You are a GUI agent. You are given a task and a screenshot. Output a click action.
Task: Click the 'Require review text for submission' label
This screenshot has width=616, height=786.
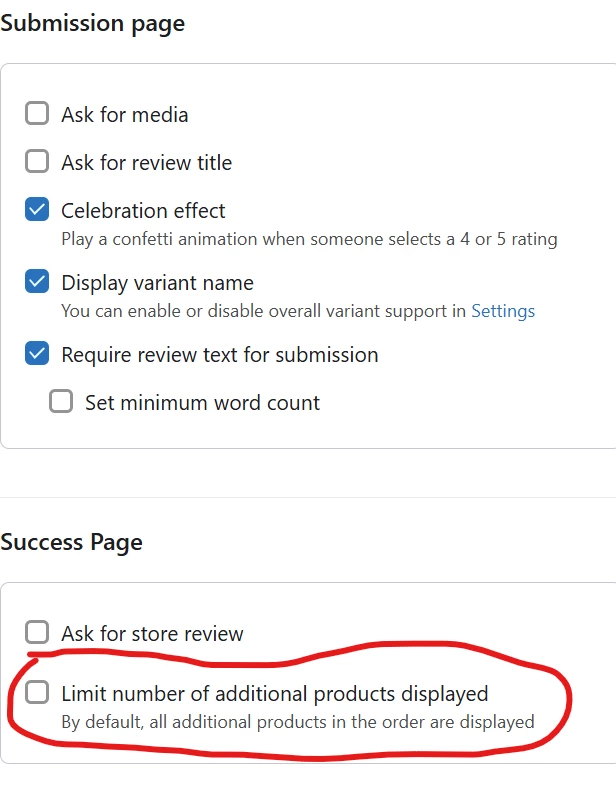click(220, 355)
